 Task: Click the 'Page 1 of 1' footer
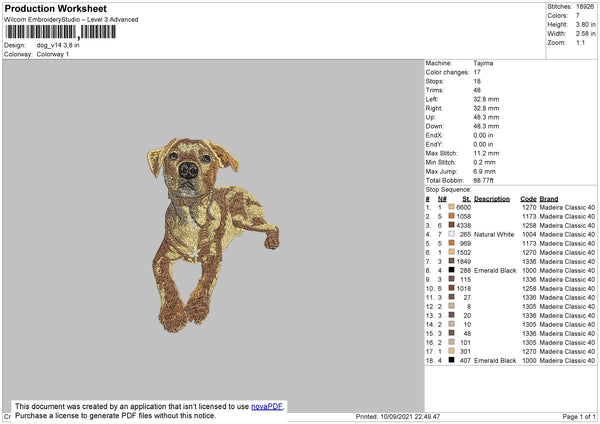[x=579, y=416]
